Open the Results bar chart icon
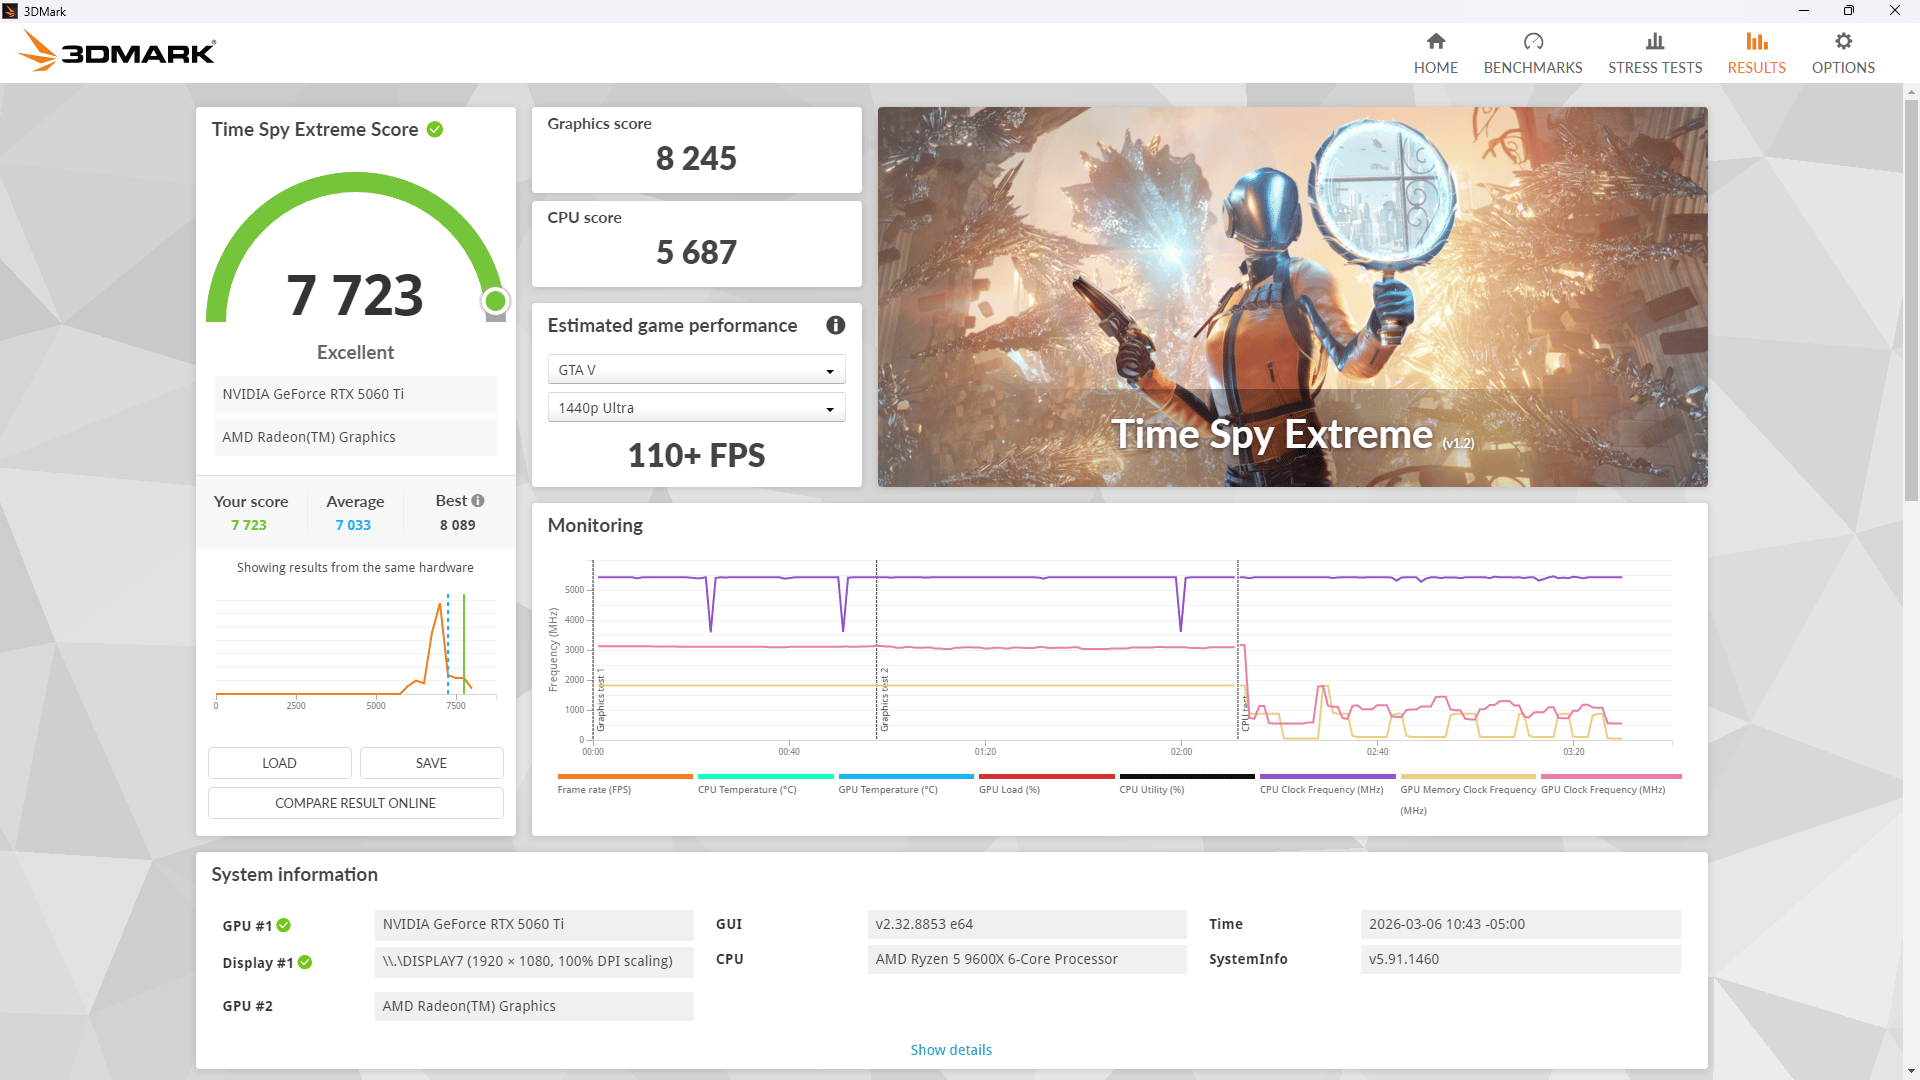1920x1080 pixels. coord(1757,41)
